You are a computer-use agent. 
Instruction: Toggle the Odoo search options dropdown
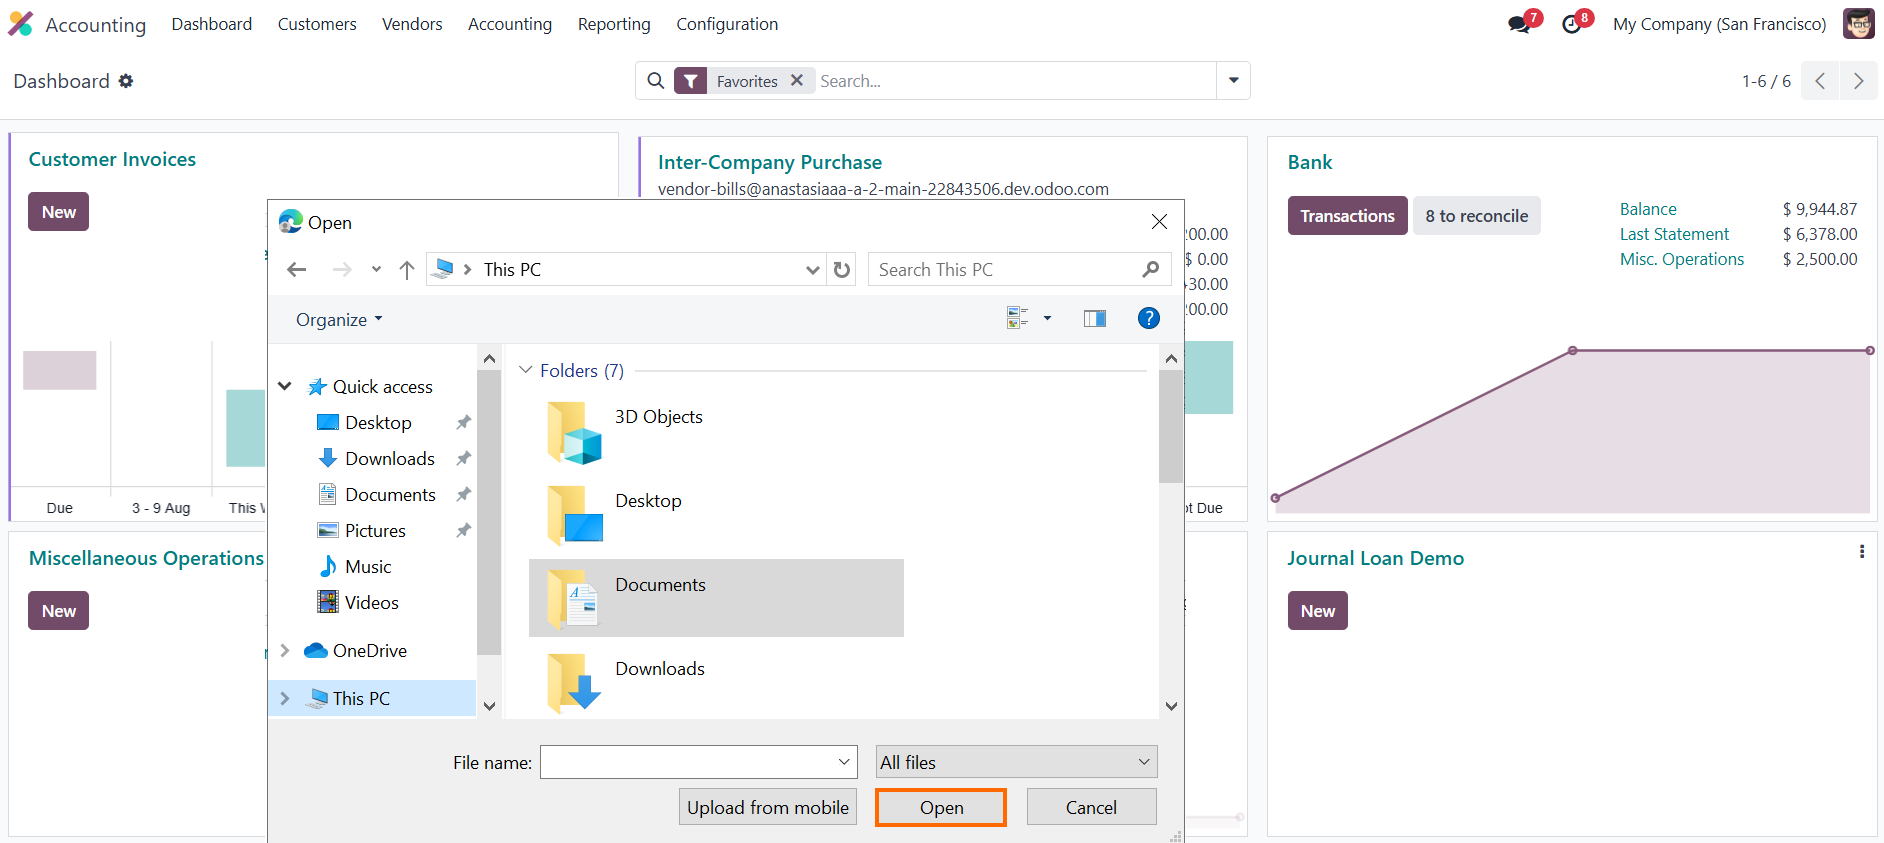(x=1233, y=81)
